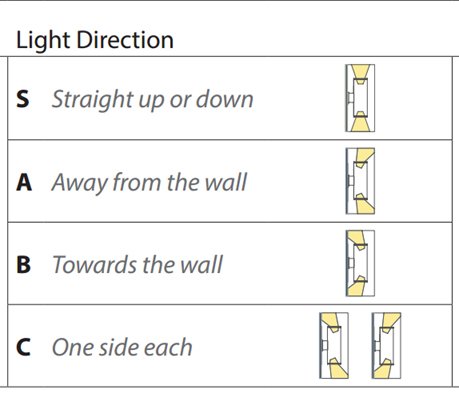Click the lower light beam in diagram B
The image size is (459, 406).
[355, 288]
